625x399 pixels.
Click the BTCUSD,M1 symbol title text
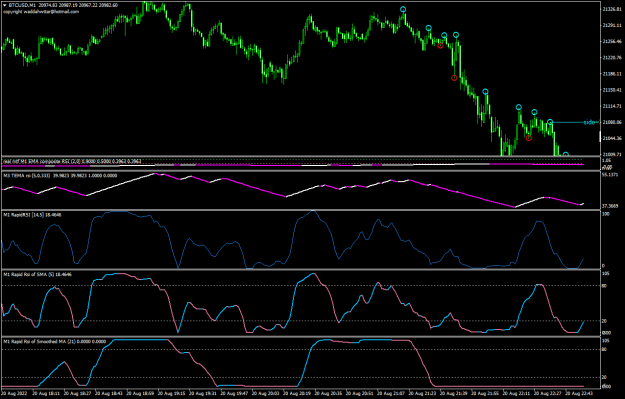click(x=22, y=6)
